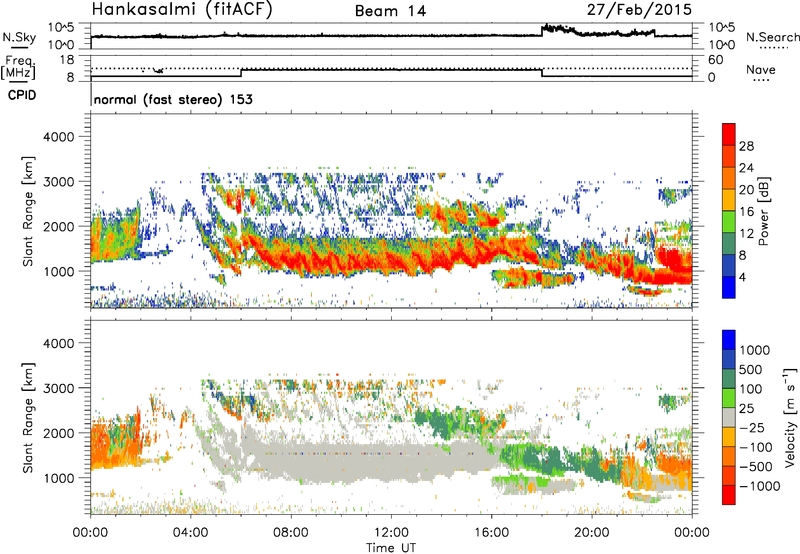Image resolution: width=800 pixels, height=554 pixels.
Task: Click the "N.Sky" label
Action: 19,37
